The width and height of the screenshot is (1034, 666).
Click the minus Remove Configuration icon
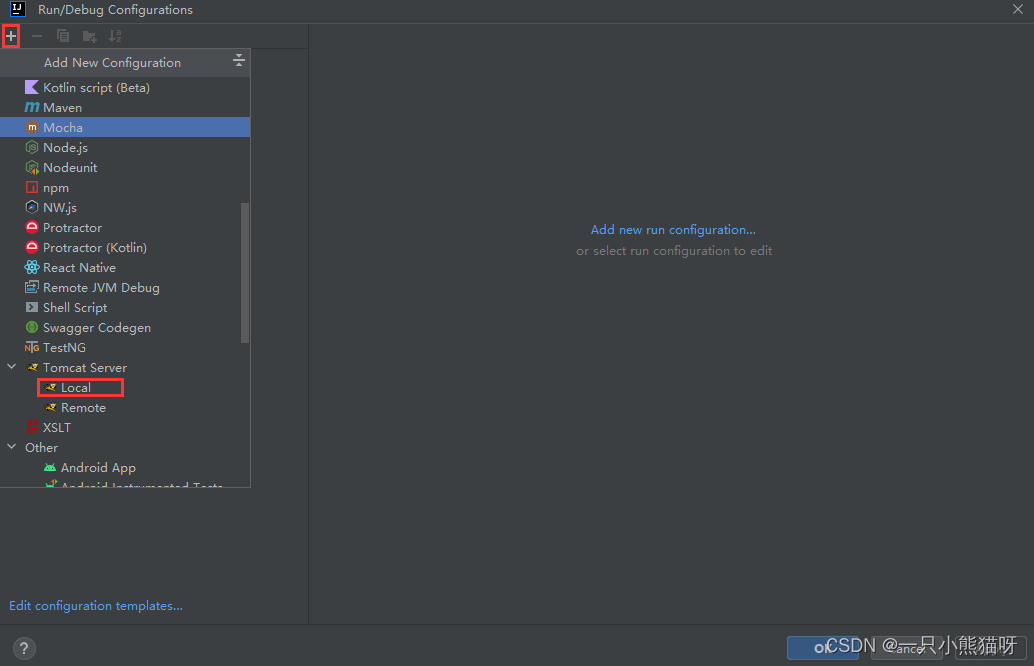(x=37, y=36)
